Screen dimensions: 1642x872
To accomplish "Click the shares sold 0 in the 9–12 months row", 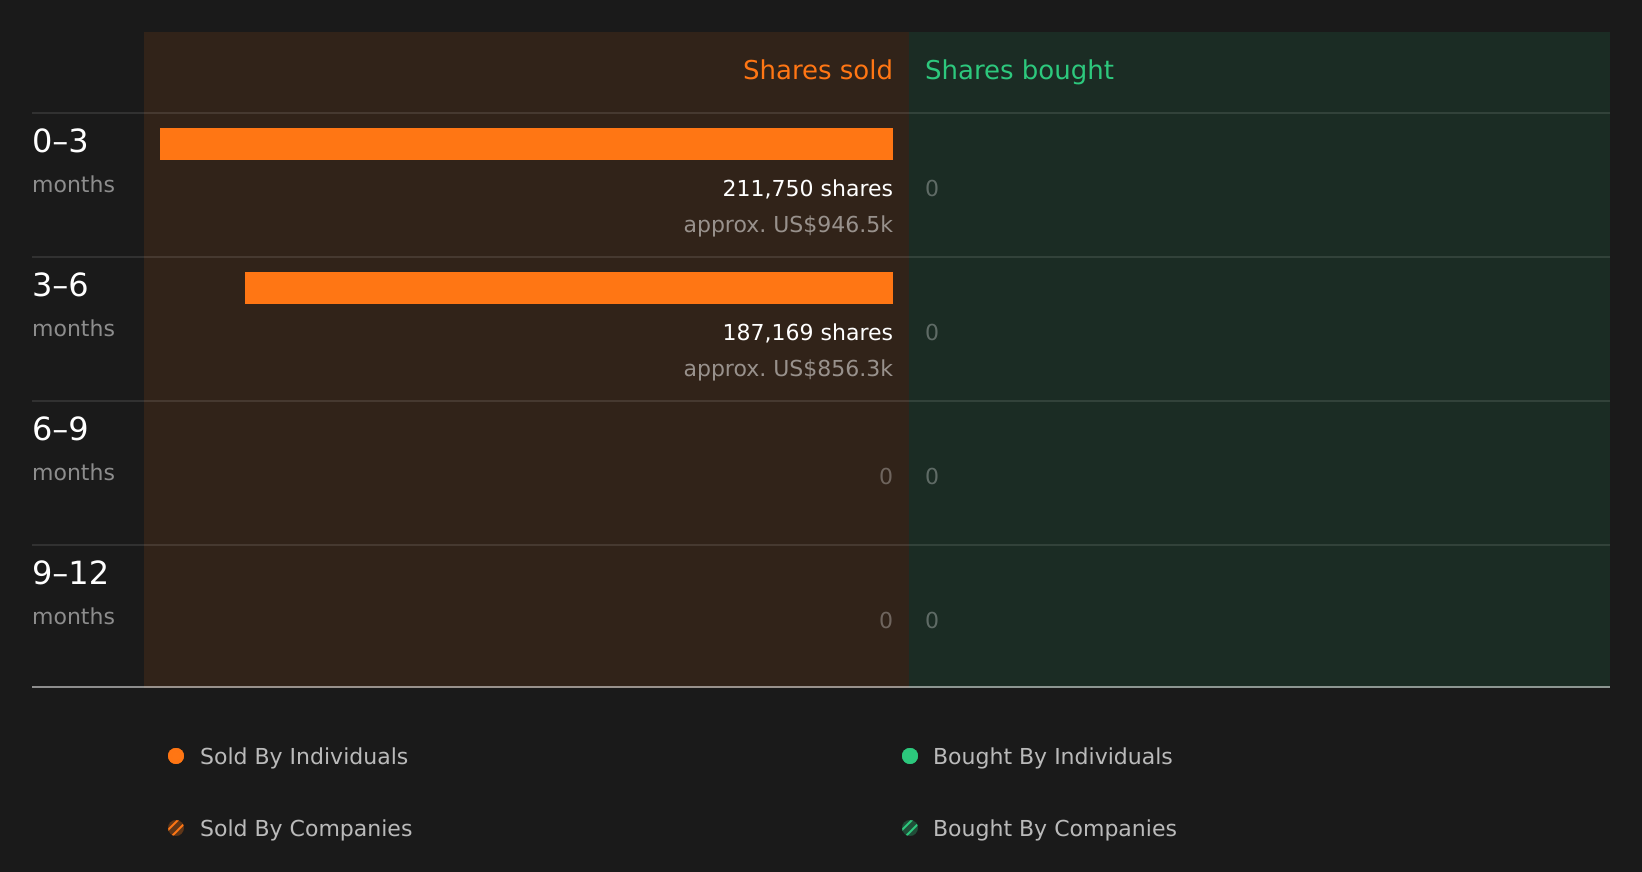I will [x=886, y=621].
